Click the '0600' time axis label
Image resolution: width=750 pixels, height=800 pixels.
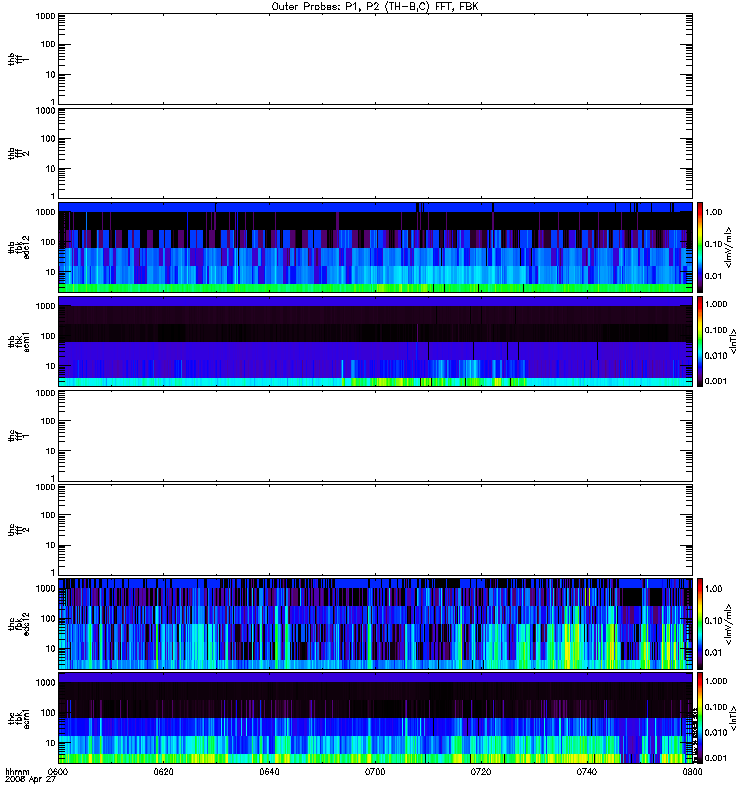click(58, 771)
